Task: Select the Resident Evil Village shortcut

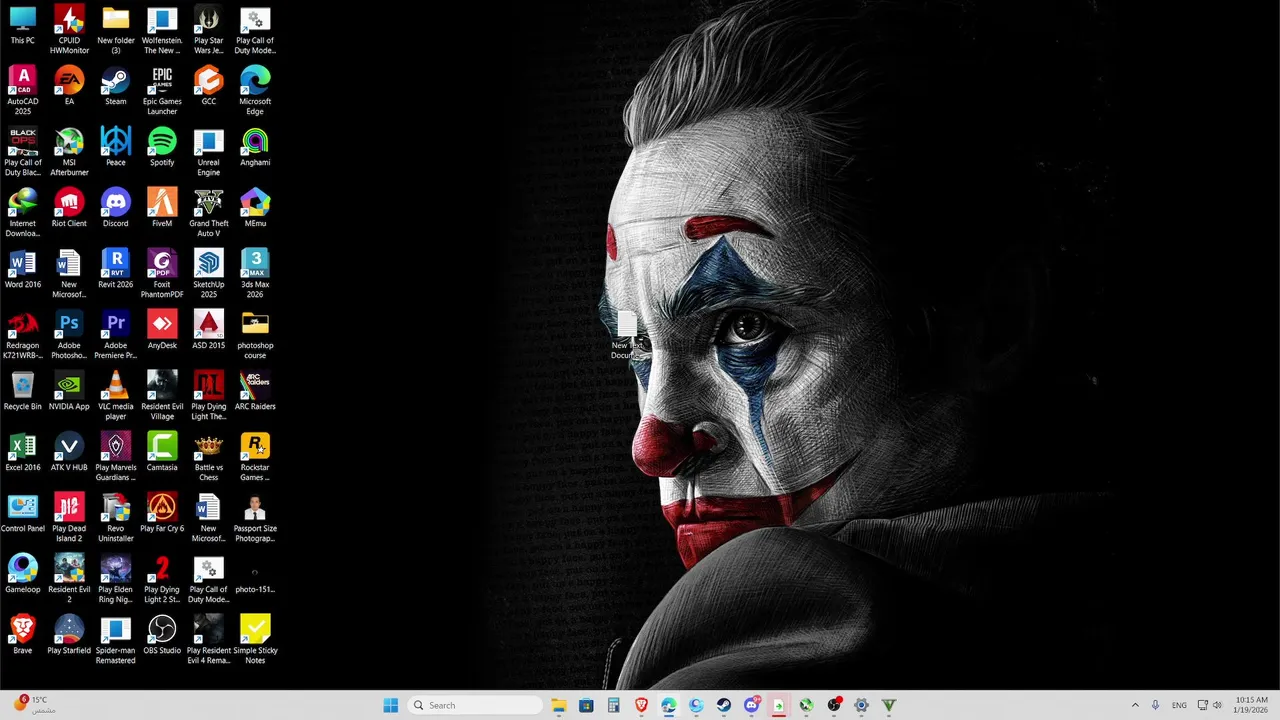Action: pyautogui.click(x=162, y=396)
